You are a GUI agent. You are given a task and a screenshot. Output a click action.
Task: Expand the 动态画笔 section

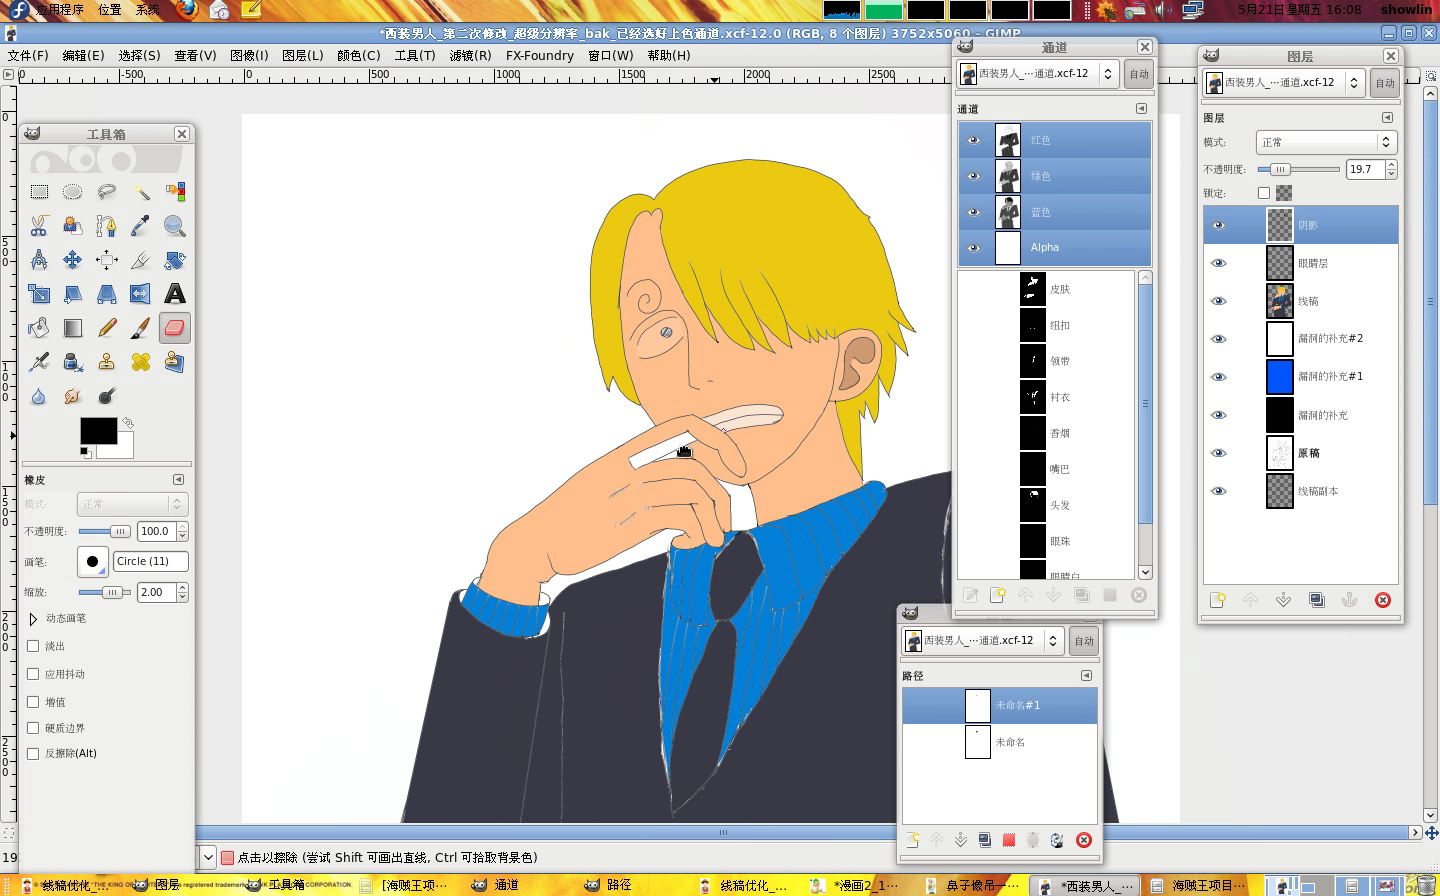[x=33, y=619]
